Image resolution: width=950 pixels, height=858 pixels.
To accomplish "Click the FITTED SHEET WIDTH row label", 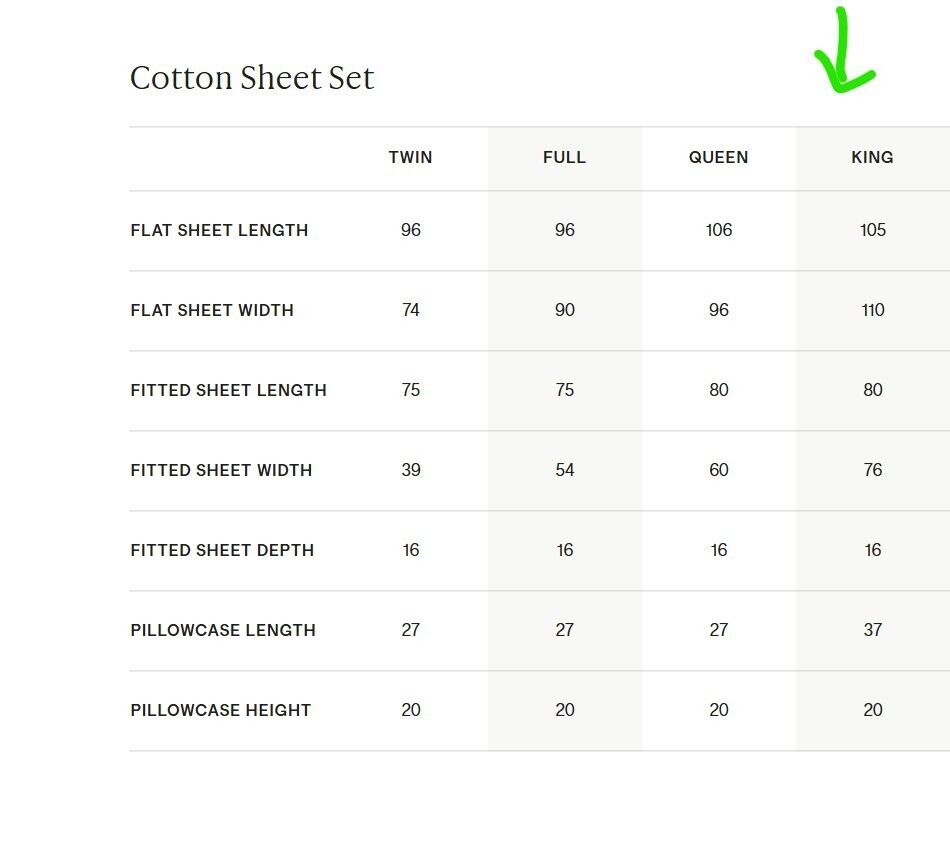I will pos(221,470).
